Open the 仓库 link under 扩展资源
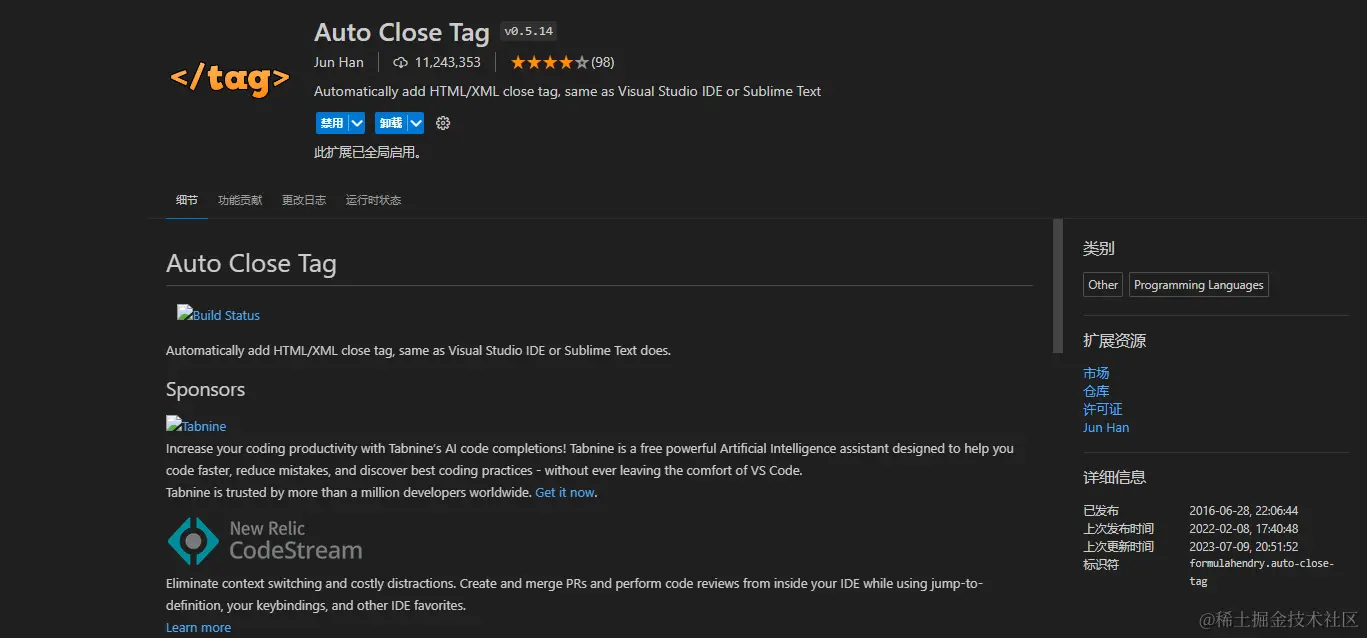 click(1096, 391)
